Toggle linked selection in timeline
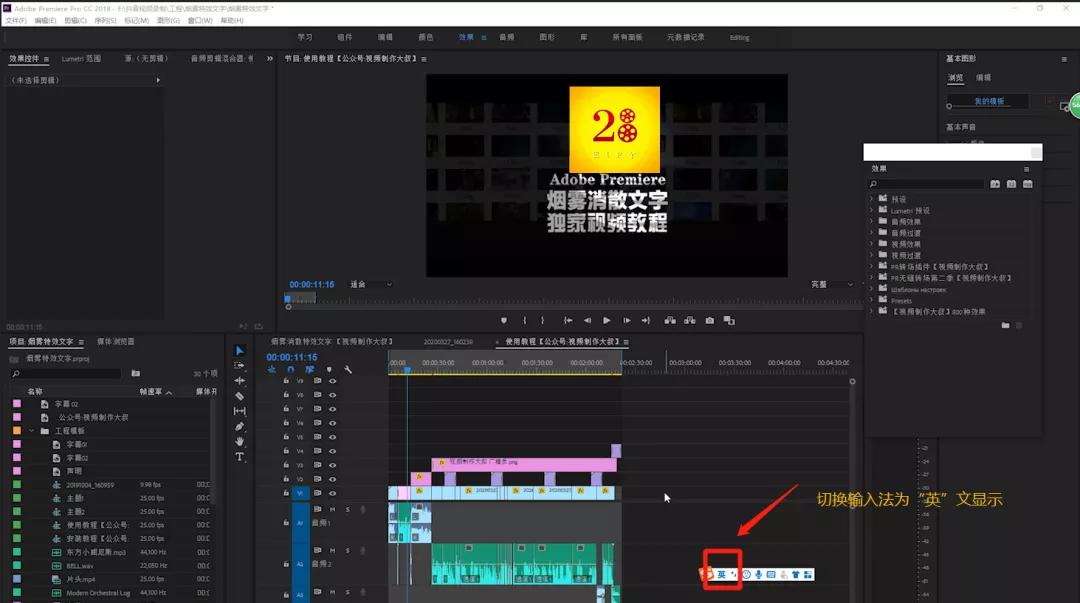Viewport: 1080px width, 603px height. pos(310,369)
